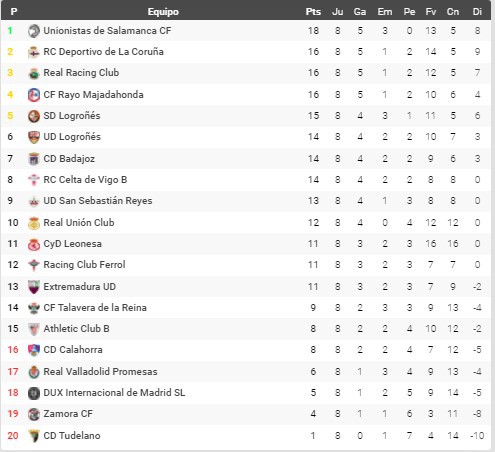Screen dimensions: 495x452
Task: Click the CD Tudelano crest icon
Action: pyautogui.click(x=34, y=436)
